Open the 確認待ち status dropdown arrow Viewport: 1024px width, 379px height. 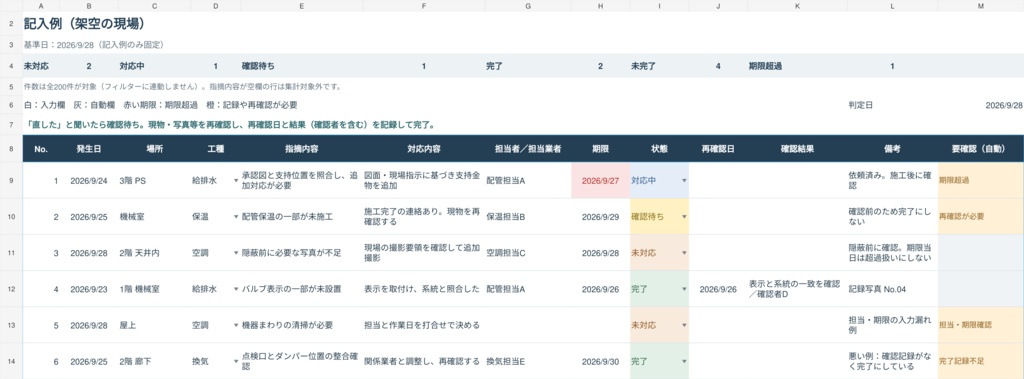click(684, 217)
